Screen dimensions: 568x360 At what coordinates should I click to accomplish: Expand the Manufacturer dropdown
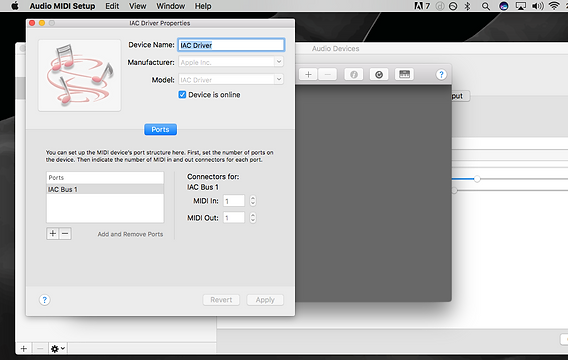pyautogui.click(x=279, y=62)
